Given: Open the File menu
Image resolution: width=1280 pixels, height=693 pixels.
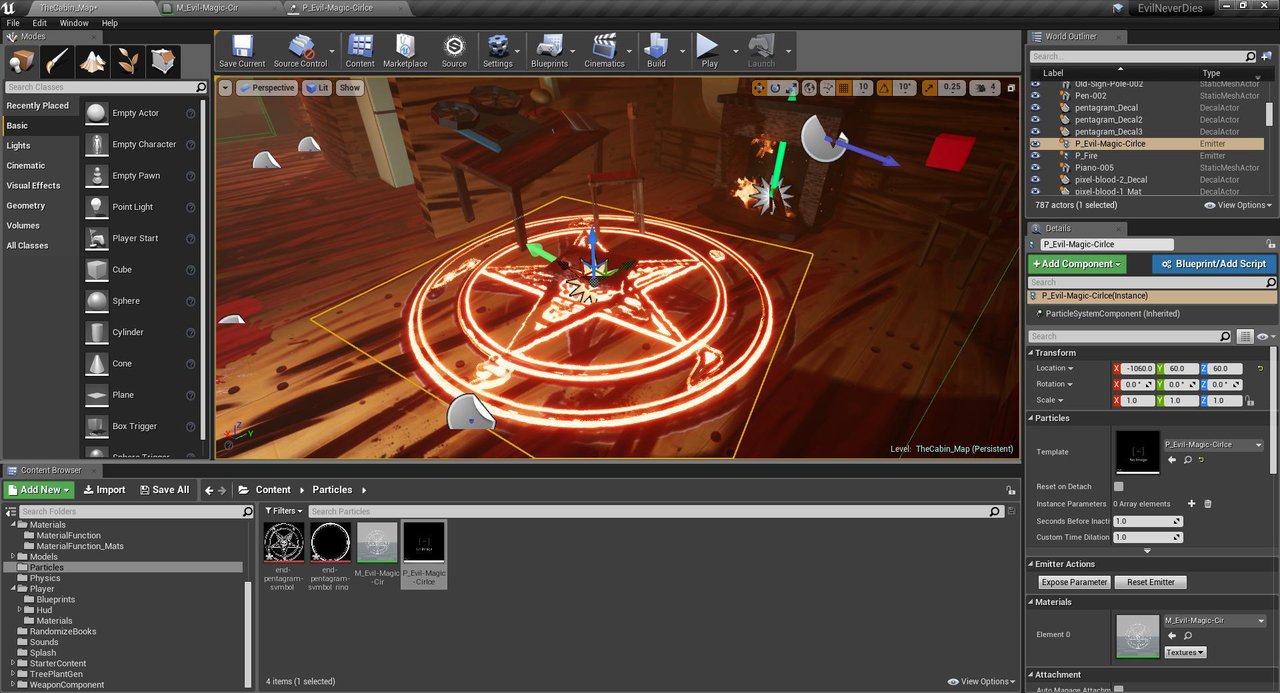Looking at the screenshot, I should coord(13,22).
